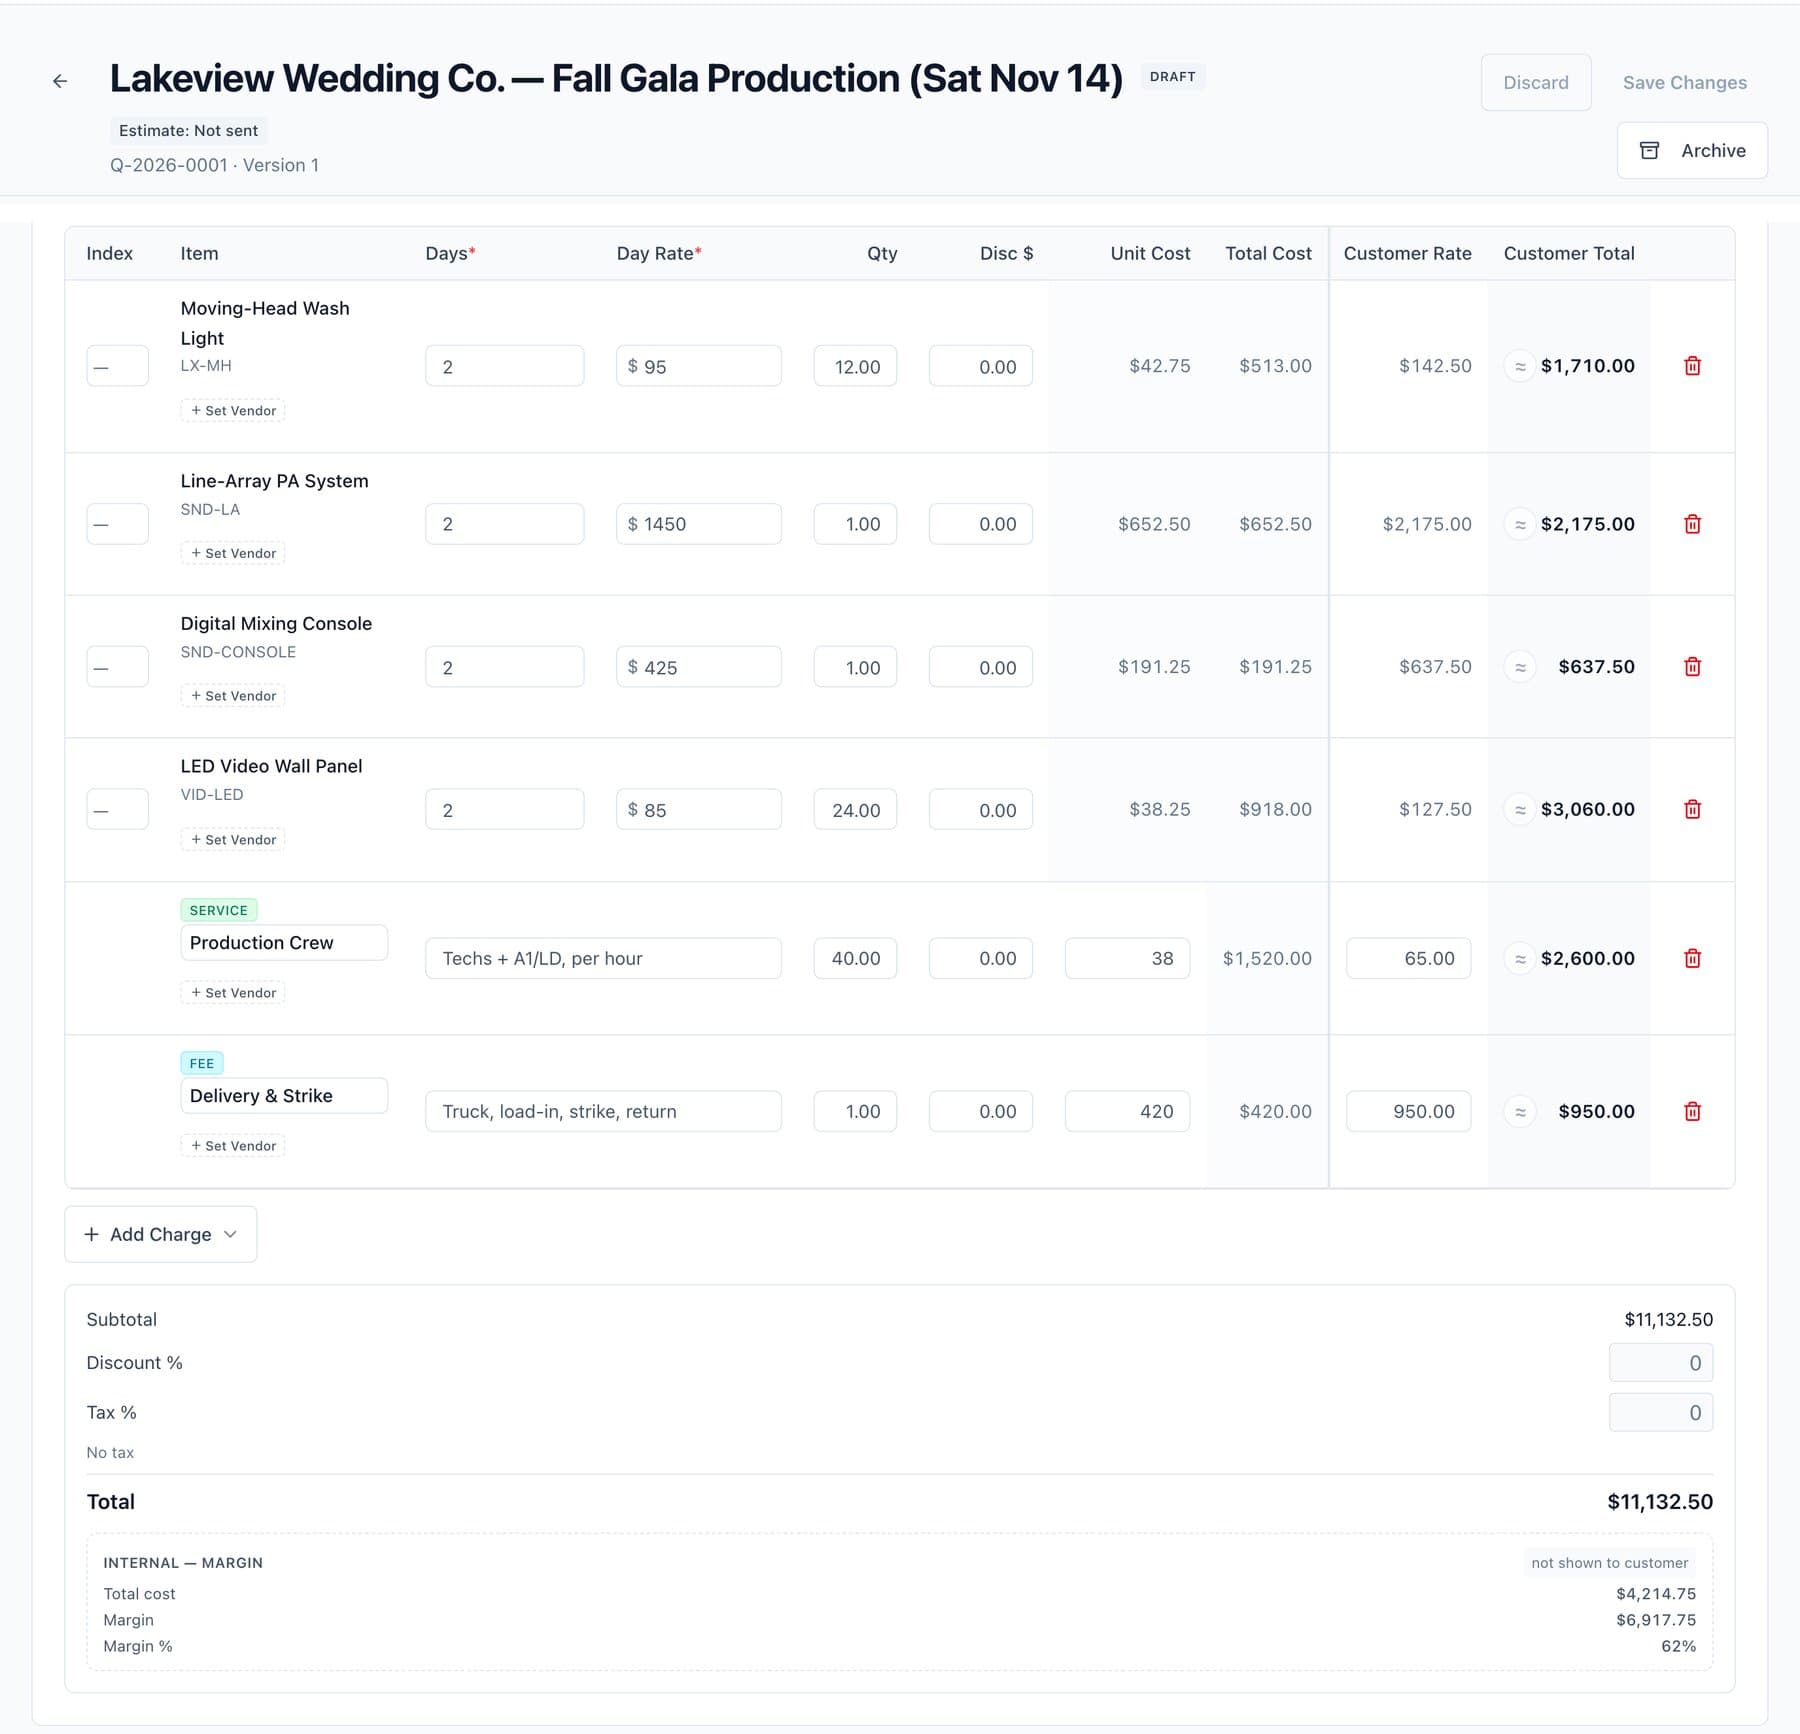This screenshot has width=1800, height=1734.
Task: Edit the 'Techs + A1/LD, per hour' description
Action: (x=603, y=958)
